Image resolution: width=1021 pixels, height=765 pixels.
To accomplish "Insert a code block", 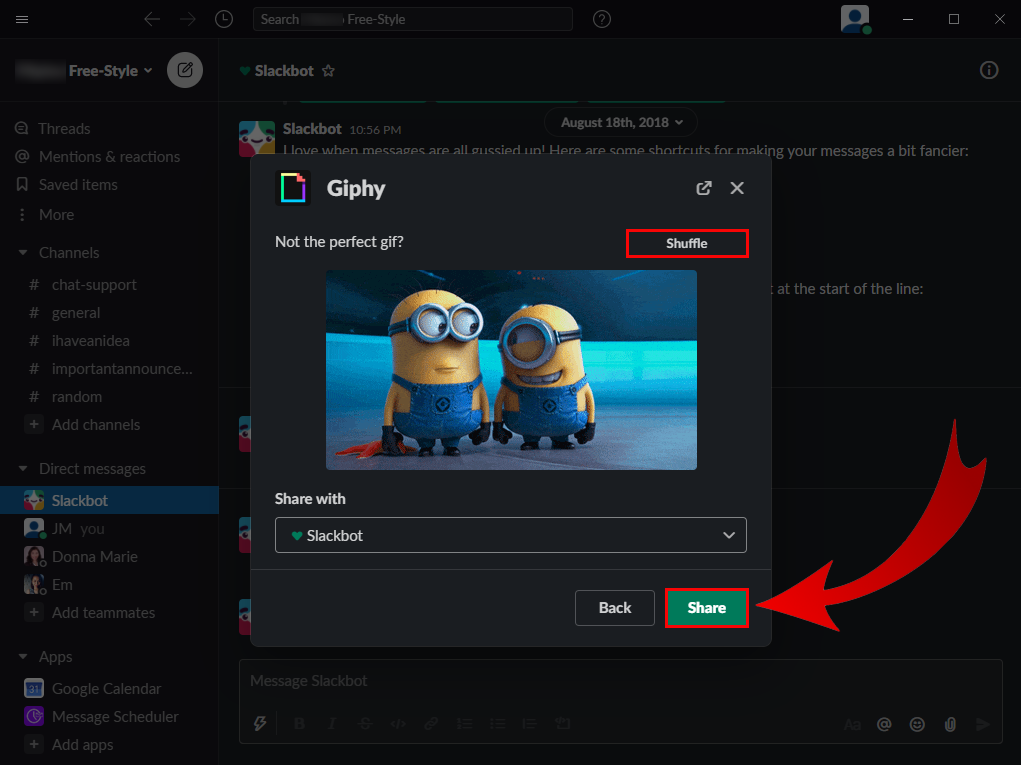I will click(563, 724).
